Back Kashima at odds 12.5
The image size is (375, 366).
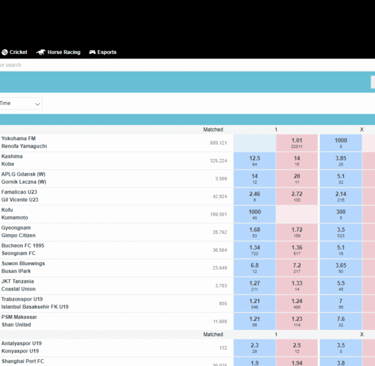(x=255, y=161)
